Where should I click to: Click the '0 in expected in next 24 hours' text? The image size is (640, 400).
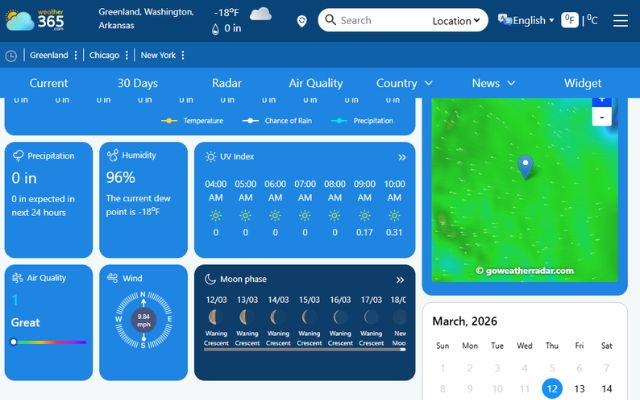tap(43, 206)
